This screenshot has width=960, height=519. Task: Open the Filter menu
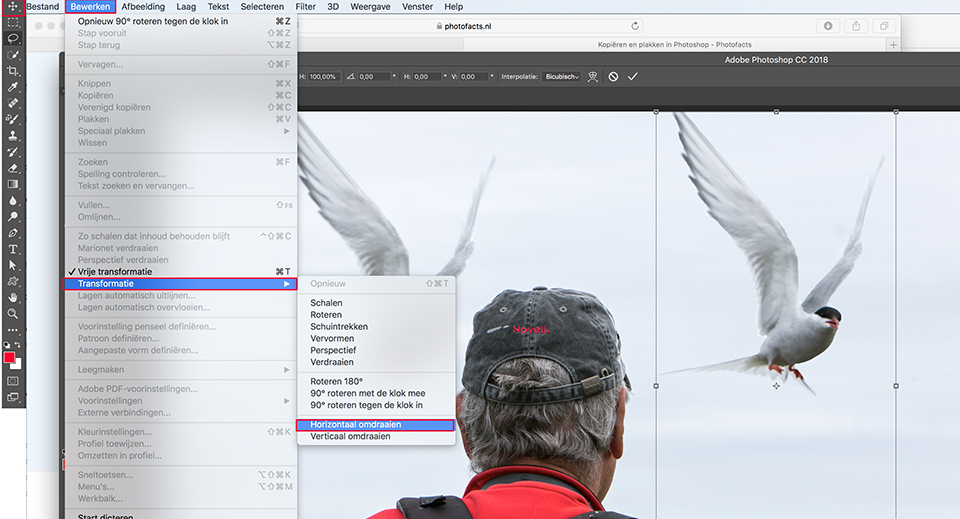306,7
